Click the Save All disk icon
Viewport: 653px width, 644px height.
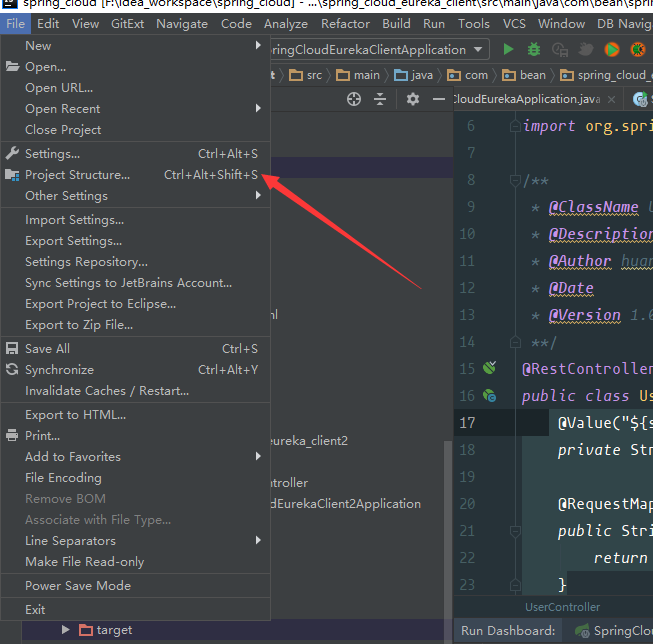click(12, 348)
